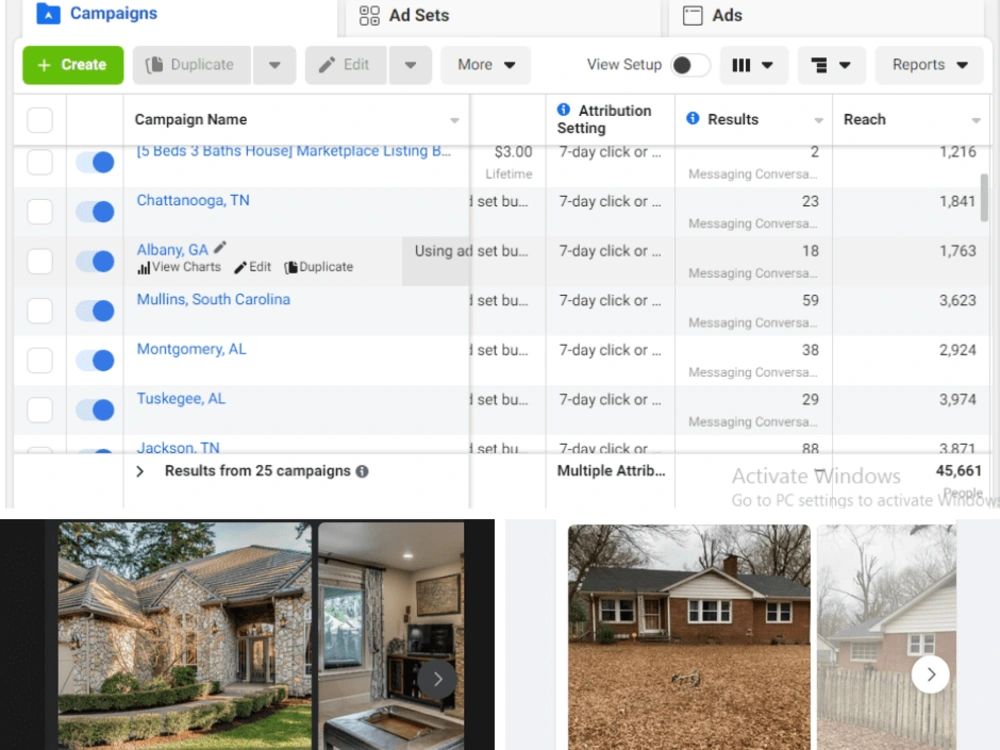Click the campaign table vertical scrollbar

click(985, 198)
